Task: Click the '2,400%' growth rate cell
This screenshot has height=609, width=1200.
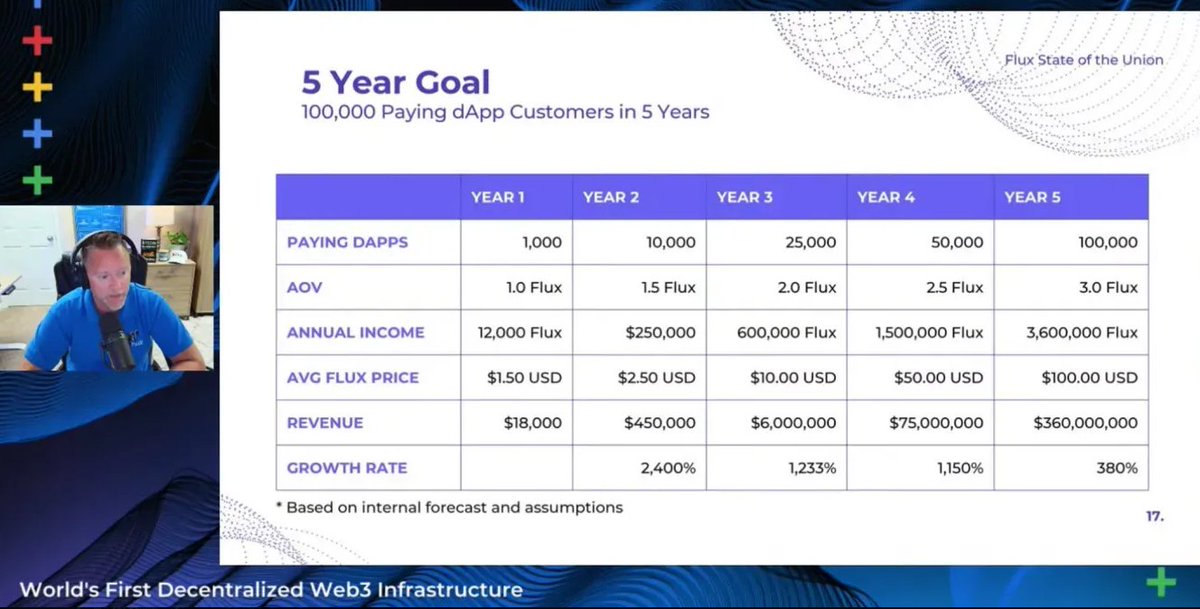Action: click(x=639, y=468)
